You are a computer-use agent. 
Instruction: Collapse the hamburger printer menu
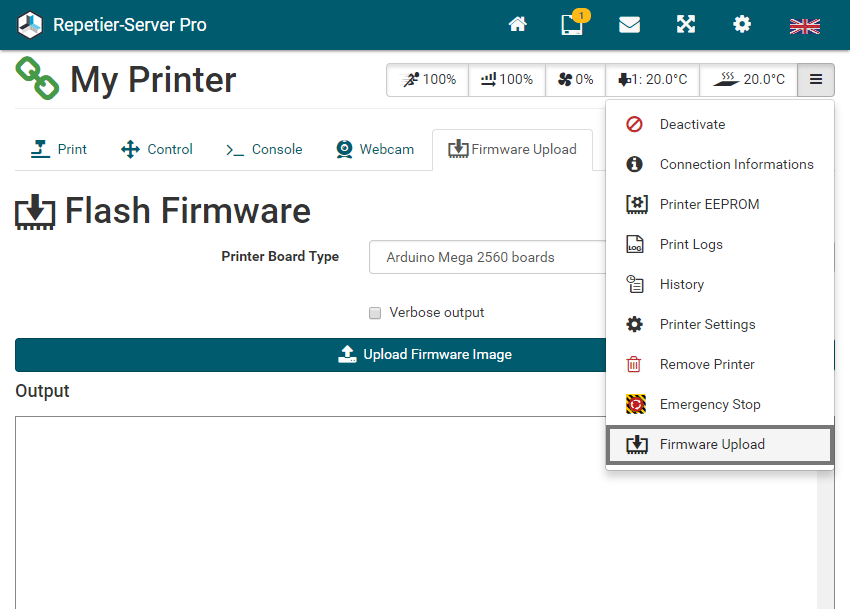coord(816,80)
